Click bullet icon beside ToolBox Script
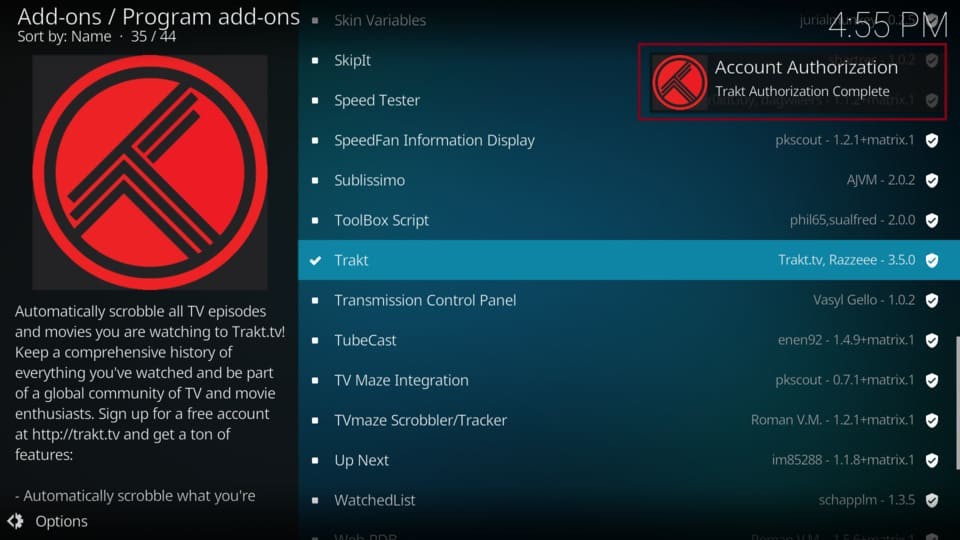This screenshot has height=540, width=960. (x=315, y=220)
